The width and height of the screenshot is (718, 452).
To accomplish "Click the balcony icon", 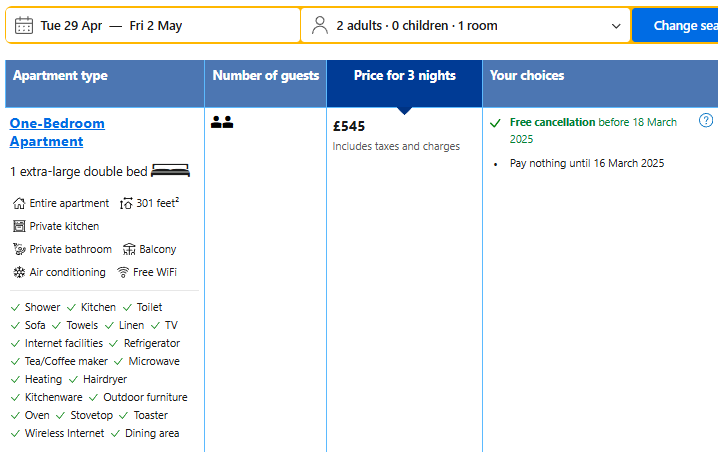I will click(x=130, y=249).
